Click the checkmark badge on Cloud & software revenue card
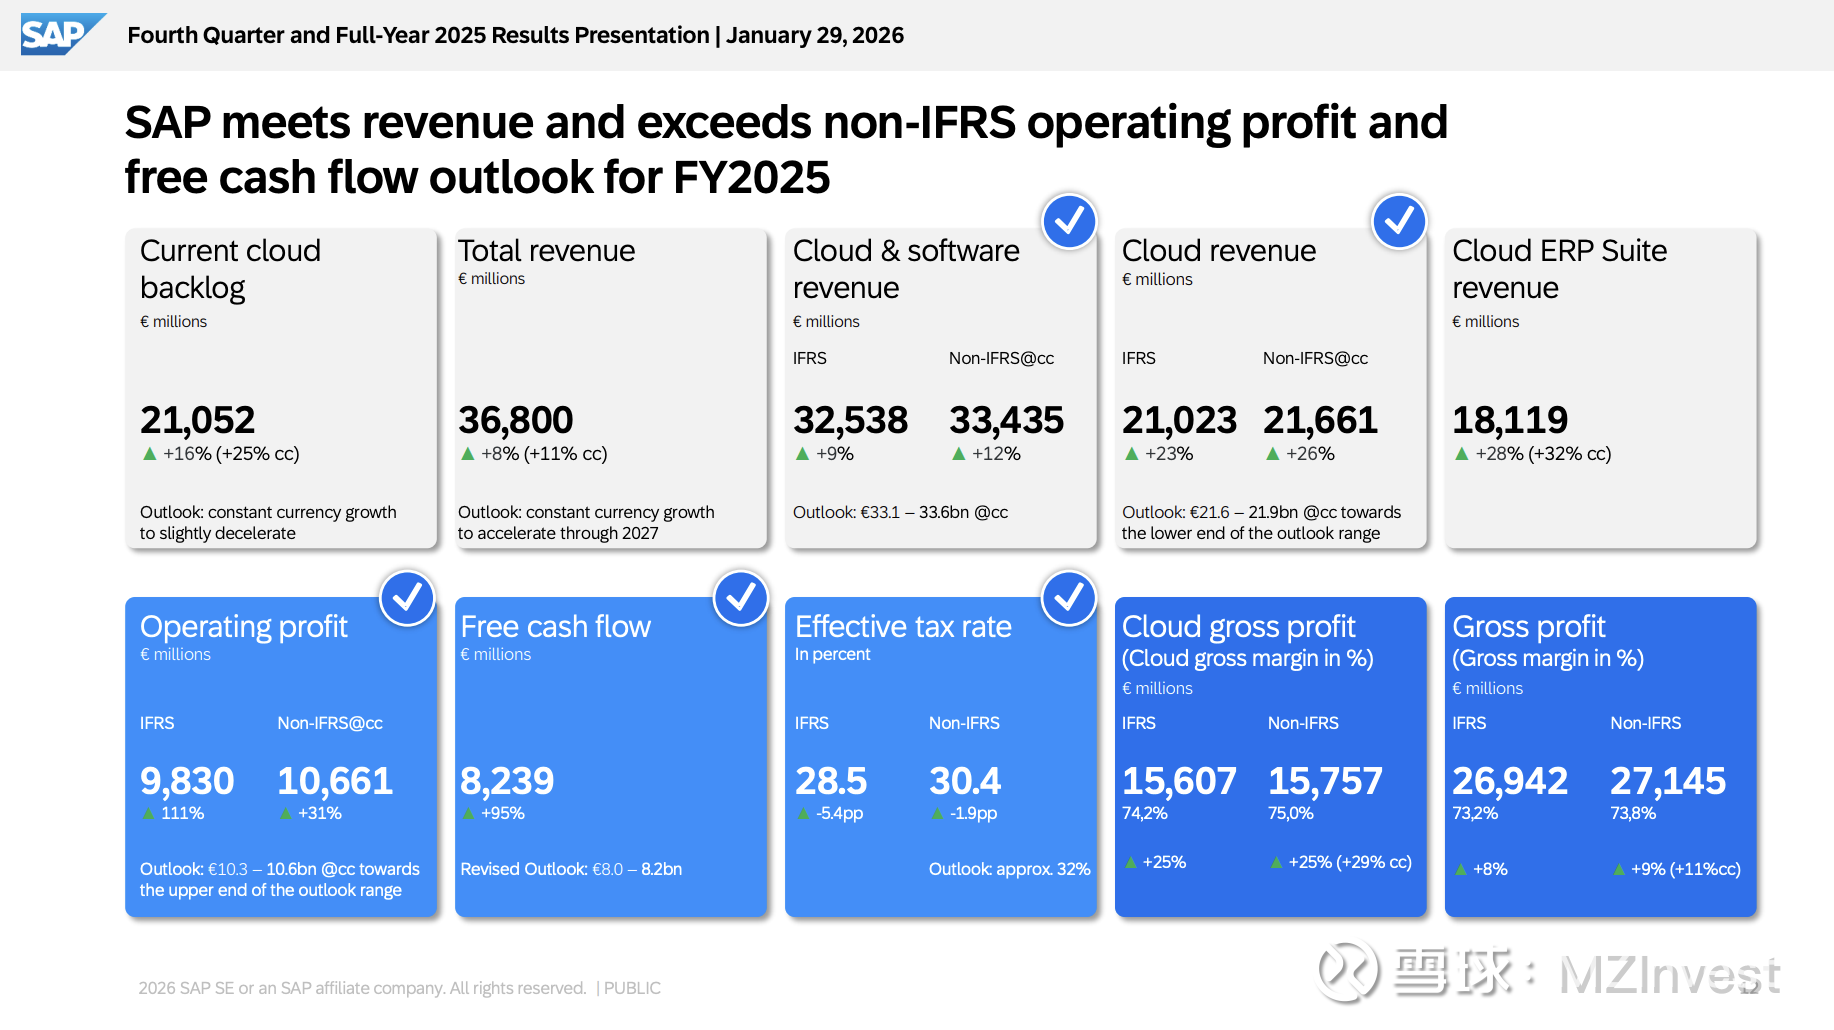Screen dimensions: 1834x1030 pos(1069,221)
